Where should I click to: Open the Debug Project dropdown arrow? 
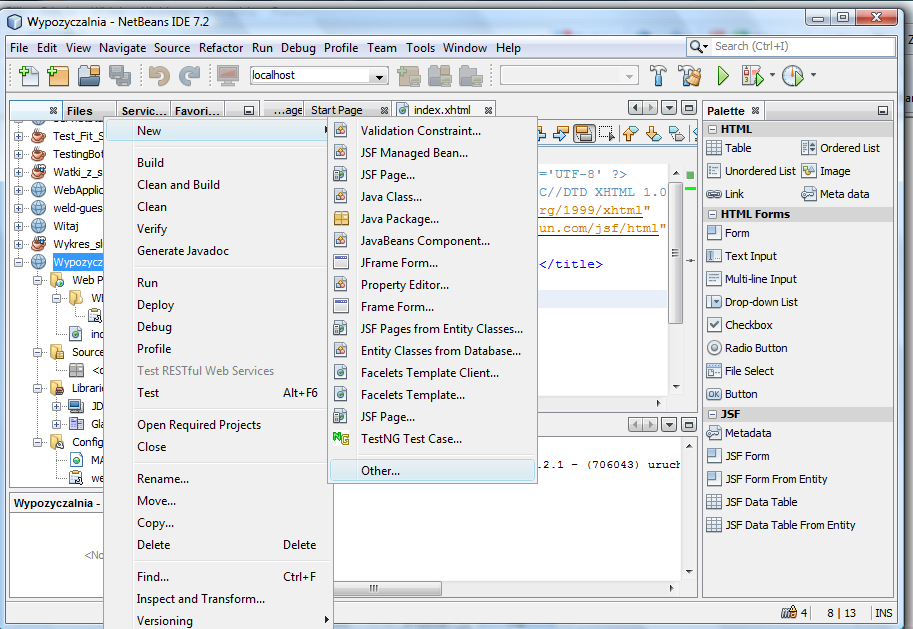(772, 75)
